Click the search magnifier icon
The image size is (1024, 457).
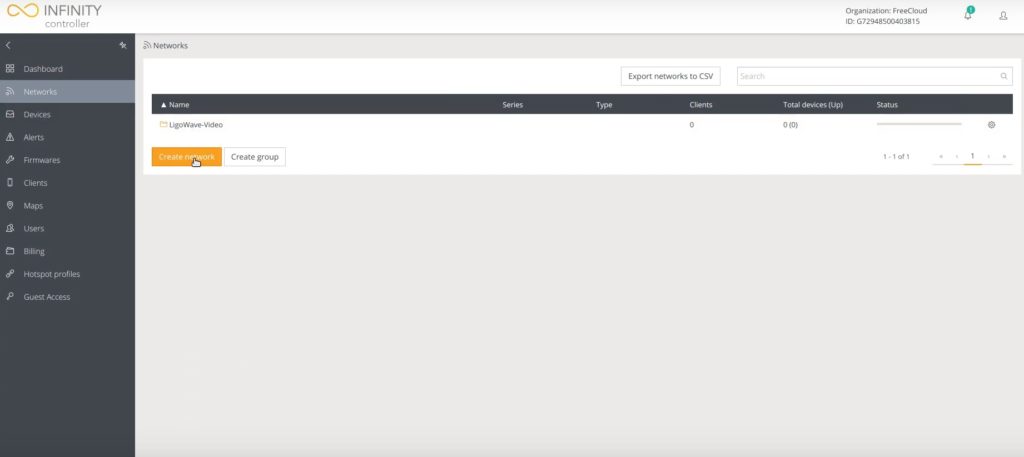1004,76
